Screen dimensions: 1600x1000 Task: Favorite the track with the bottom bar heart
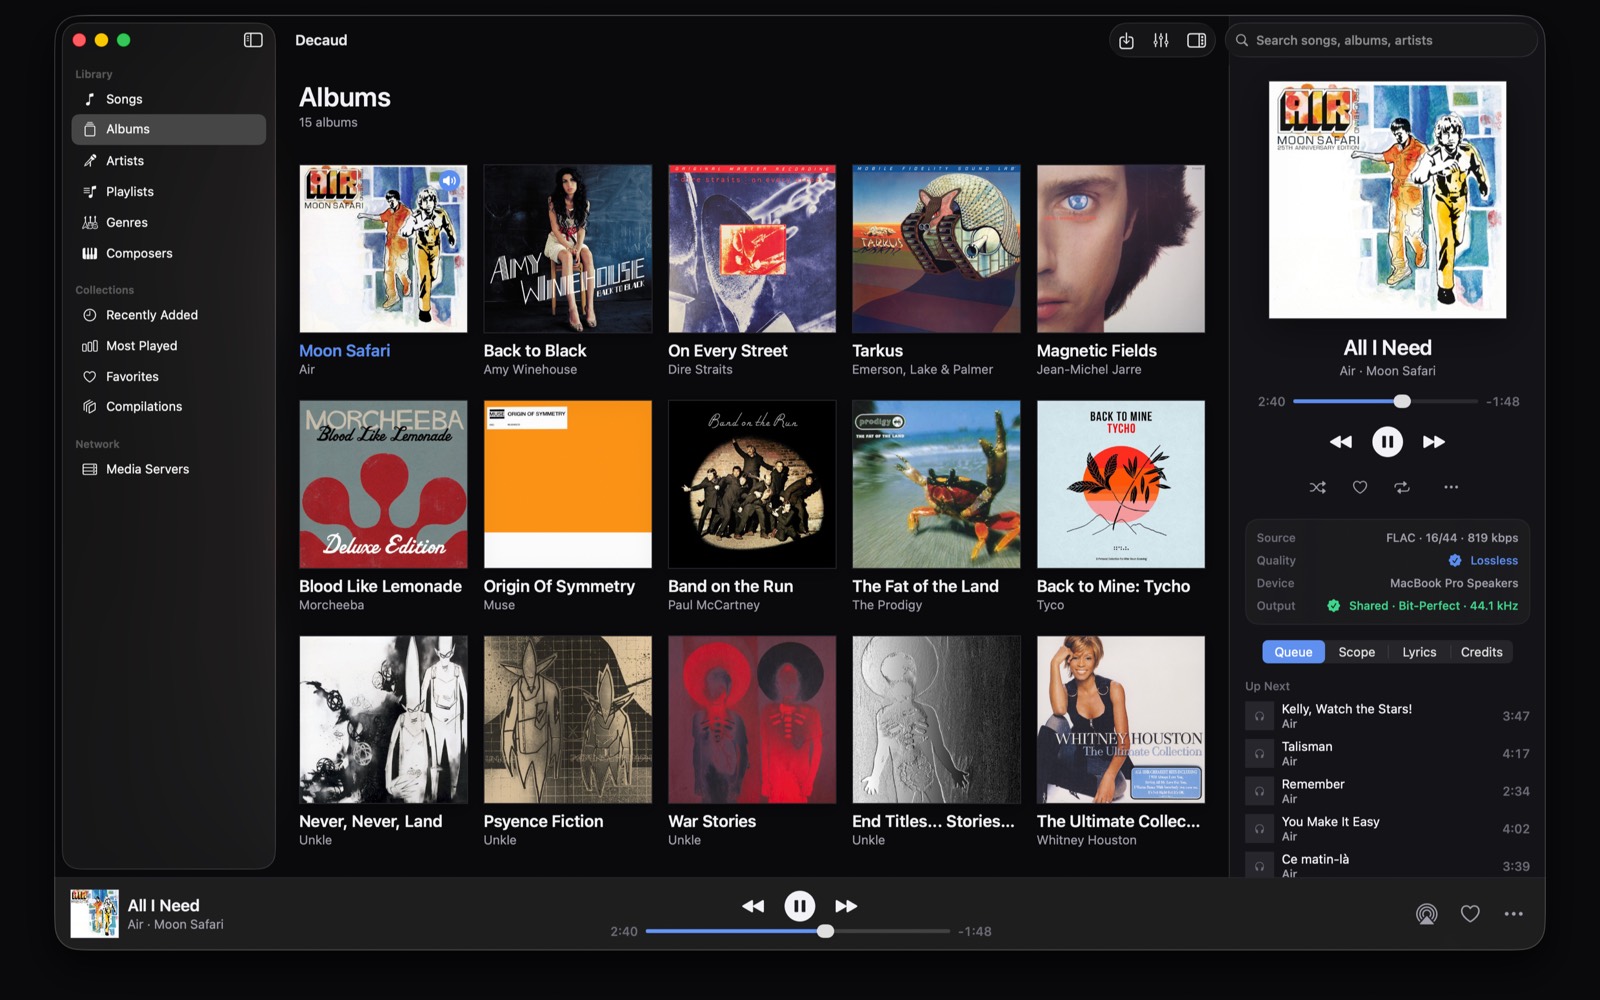point(1470,914)
